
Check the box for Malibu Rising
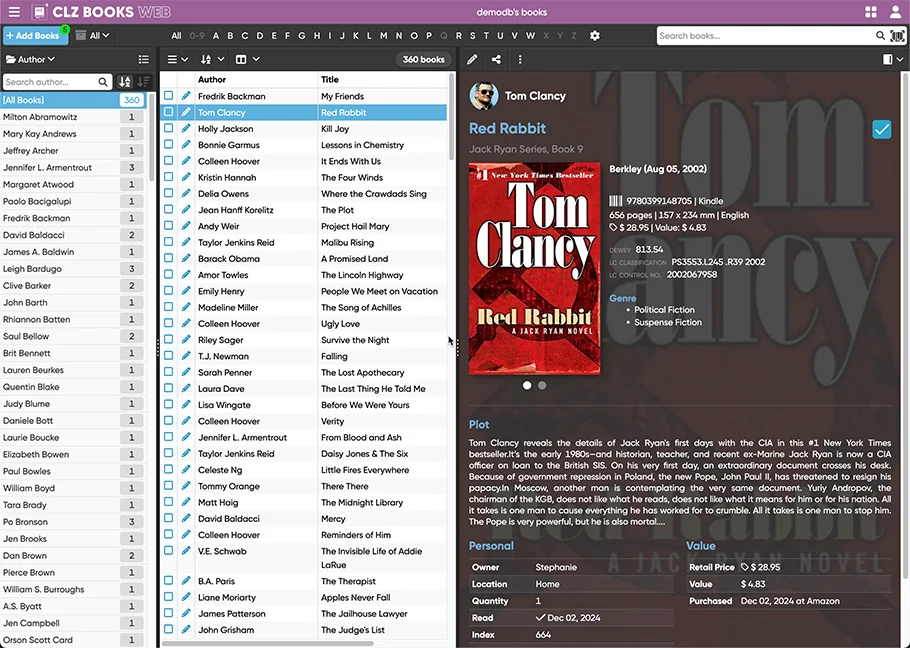point(168,241)
